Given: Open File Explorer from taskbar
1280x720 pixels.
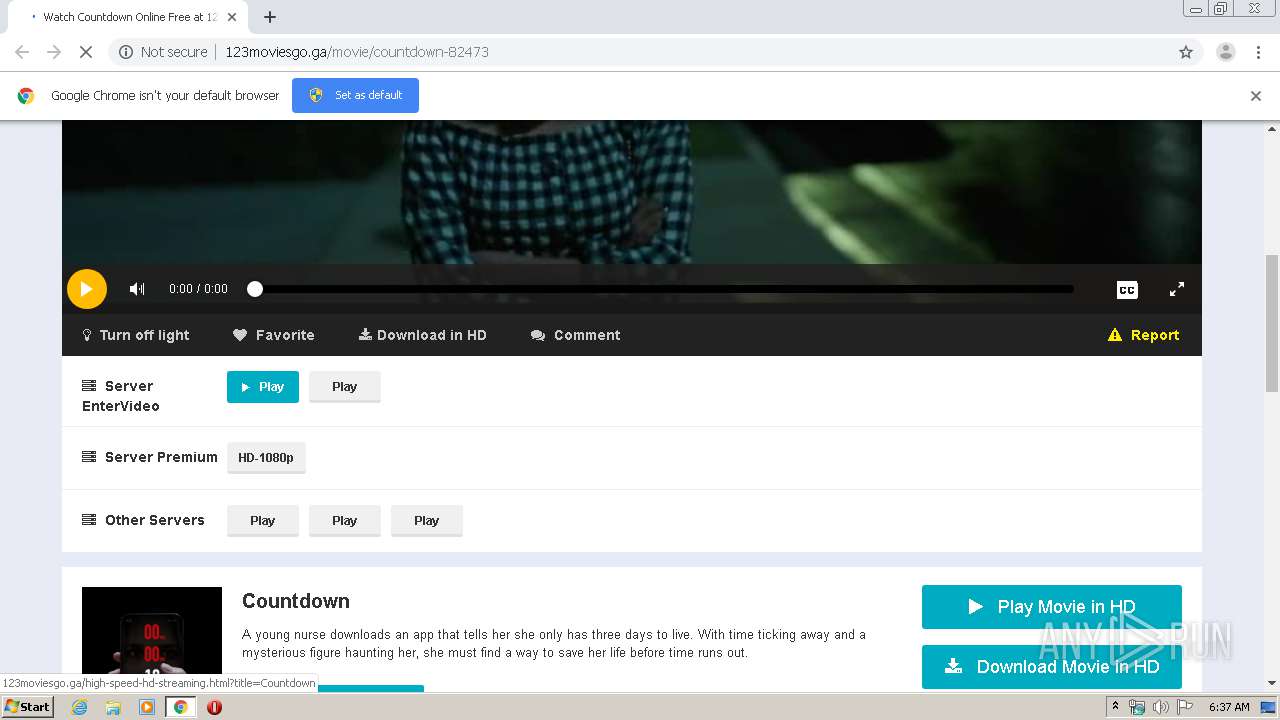Looking at the screenshot, I should click(x=113, y=707).
